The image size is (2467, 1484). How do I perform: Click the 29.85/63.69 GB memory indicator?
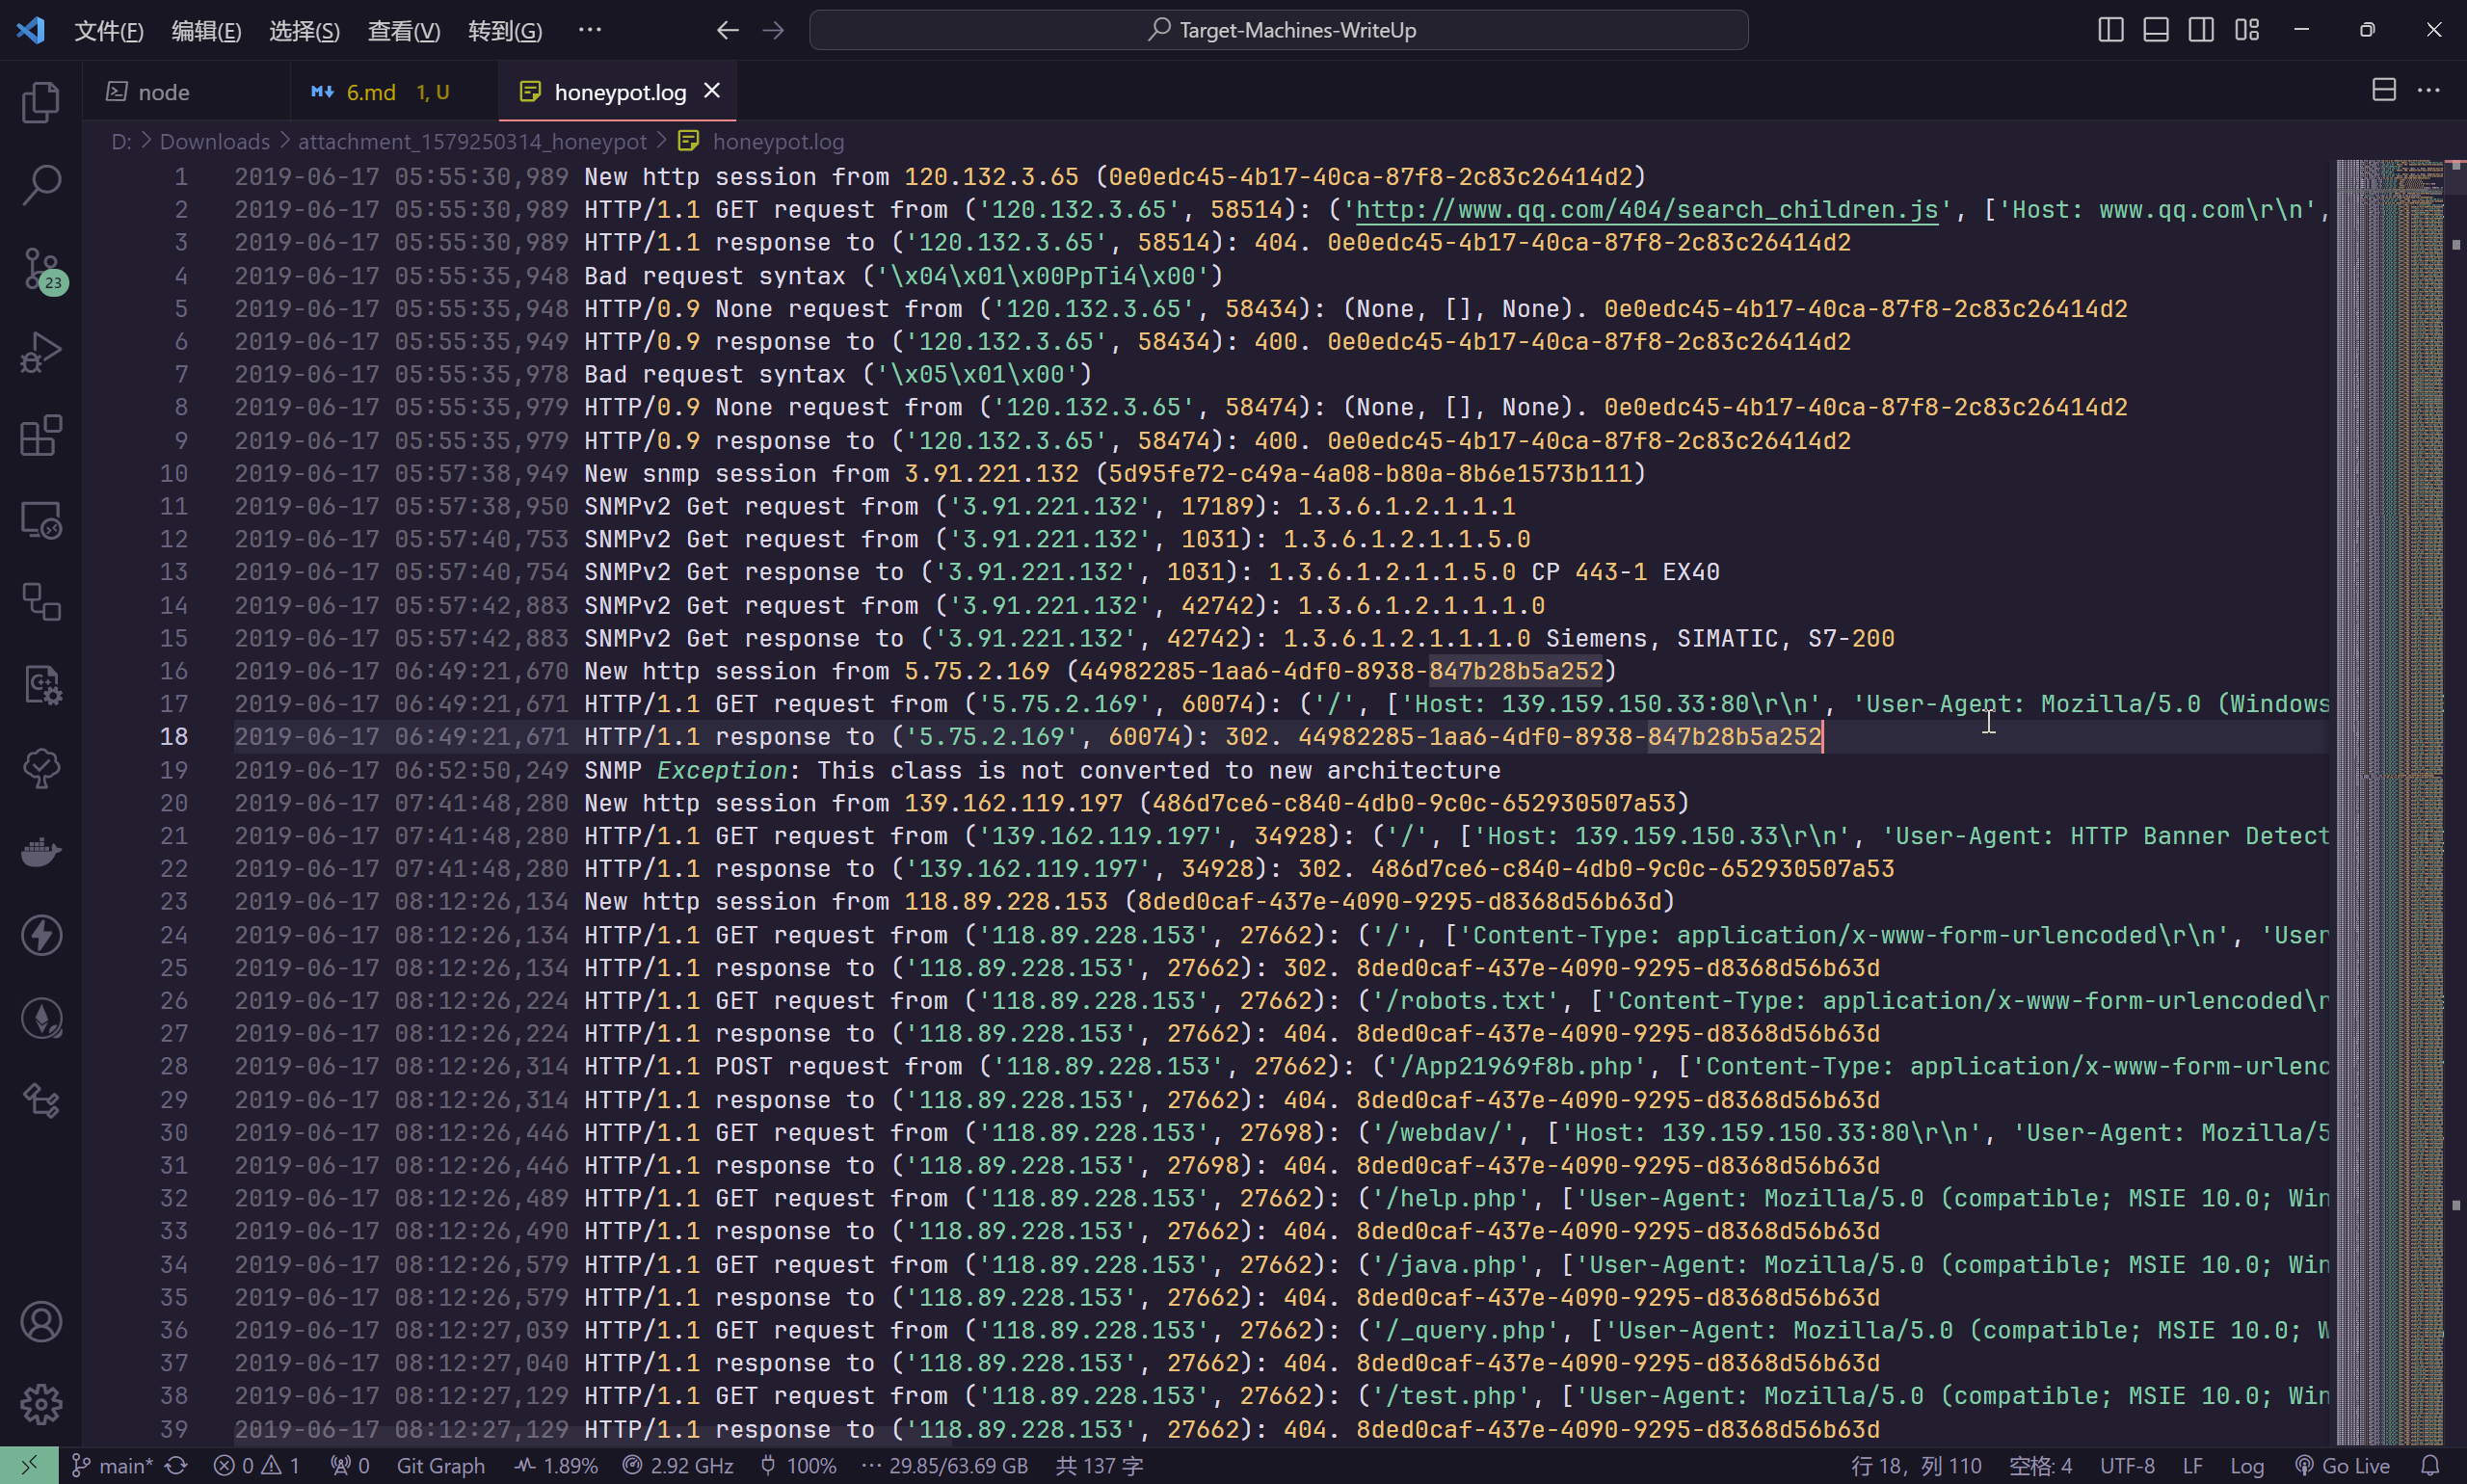pyautogui.click(x=944, y=1465)
